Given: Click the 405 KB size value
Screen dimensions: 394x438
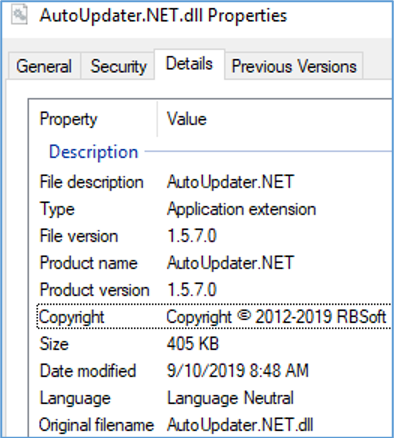Looking at the screenshot, I should (x=193, y=344).
